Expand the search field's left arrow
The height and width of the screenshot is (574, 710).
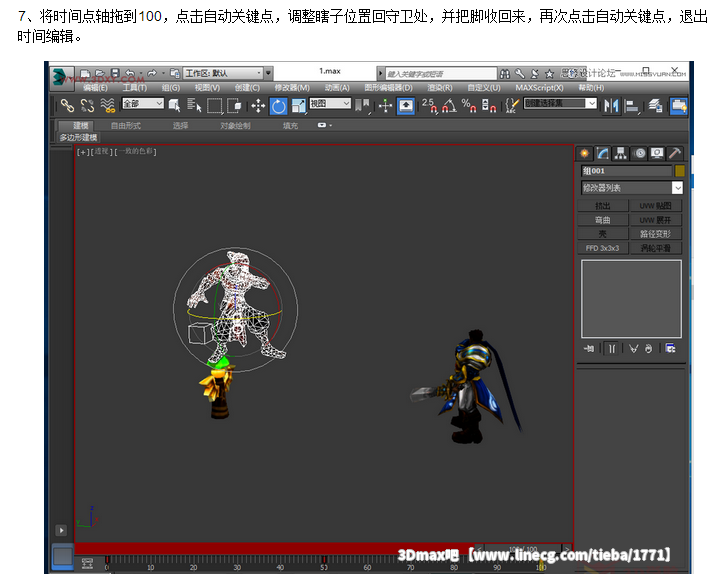(380, 73)
